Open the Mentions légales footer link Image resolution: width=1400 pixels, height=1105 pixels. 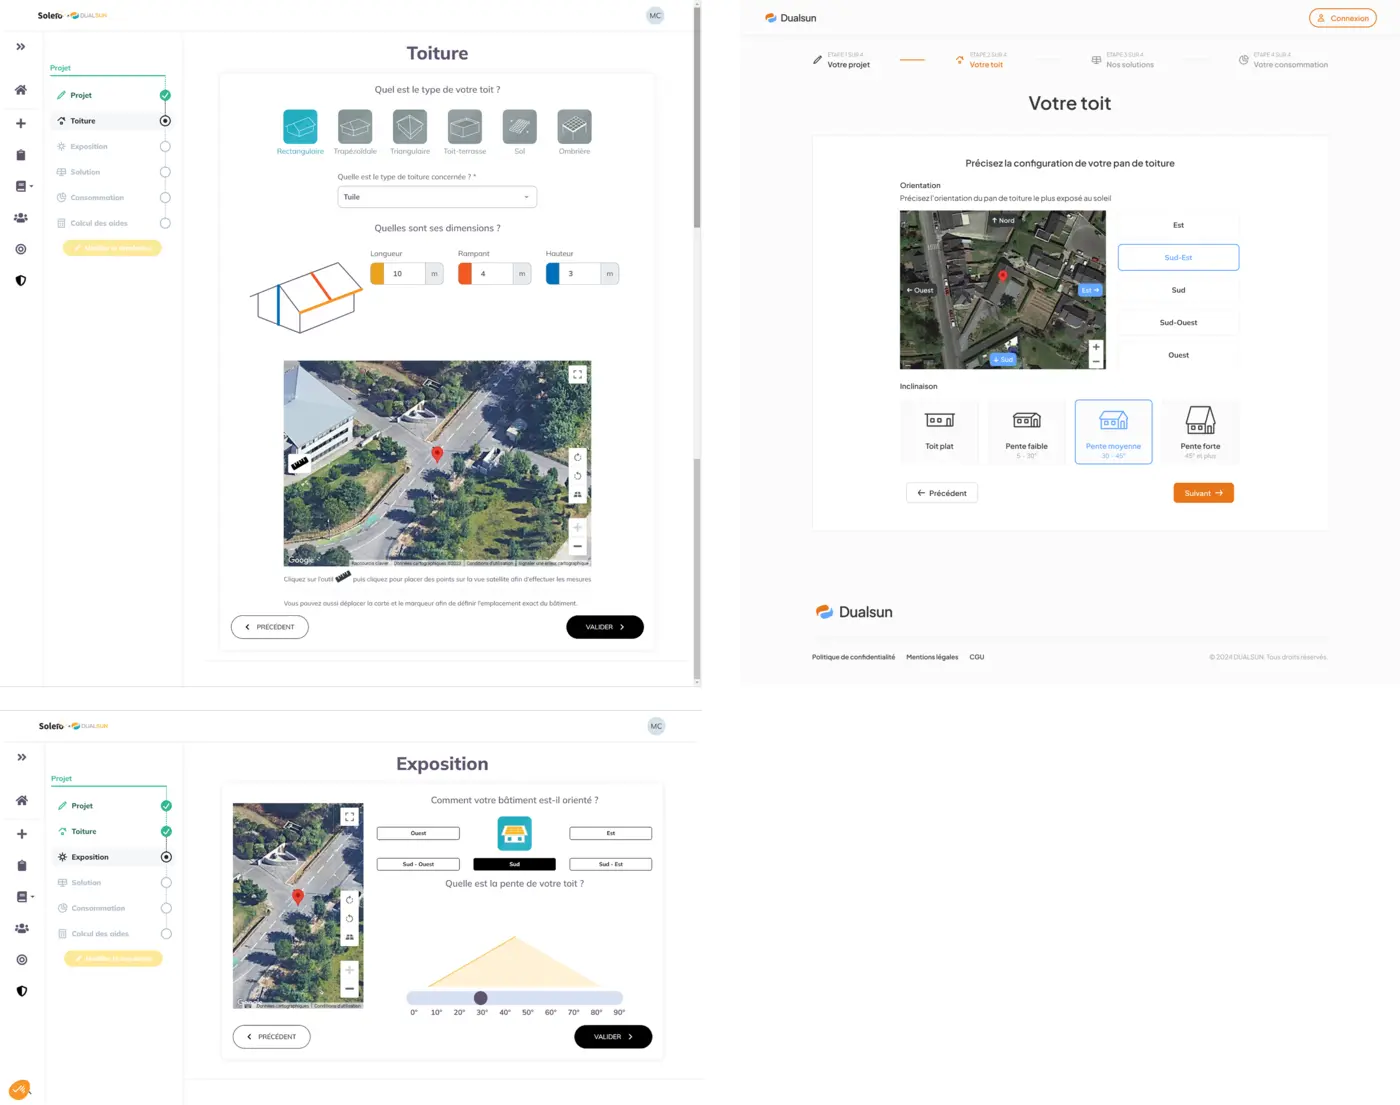click(932, 657)
